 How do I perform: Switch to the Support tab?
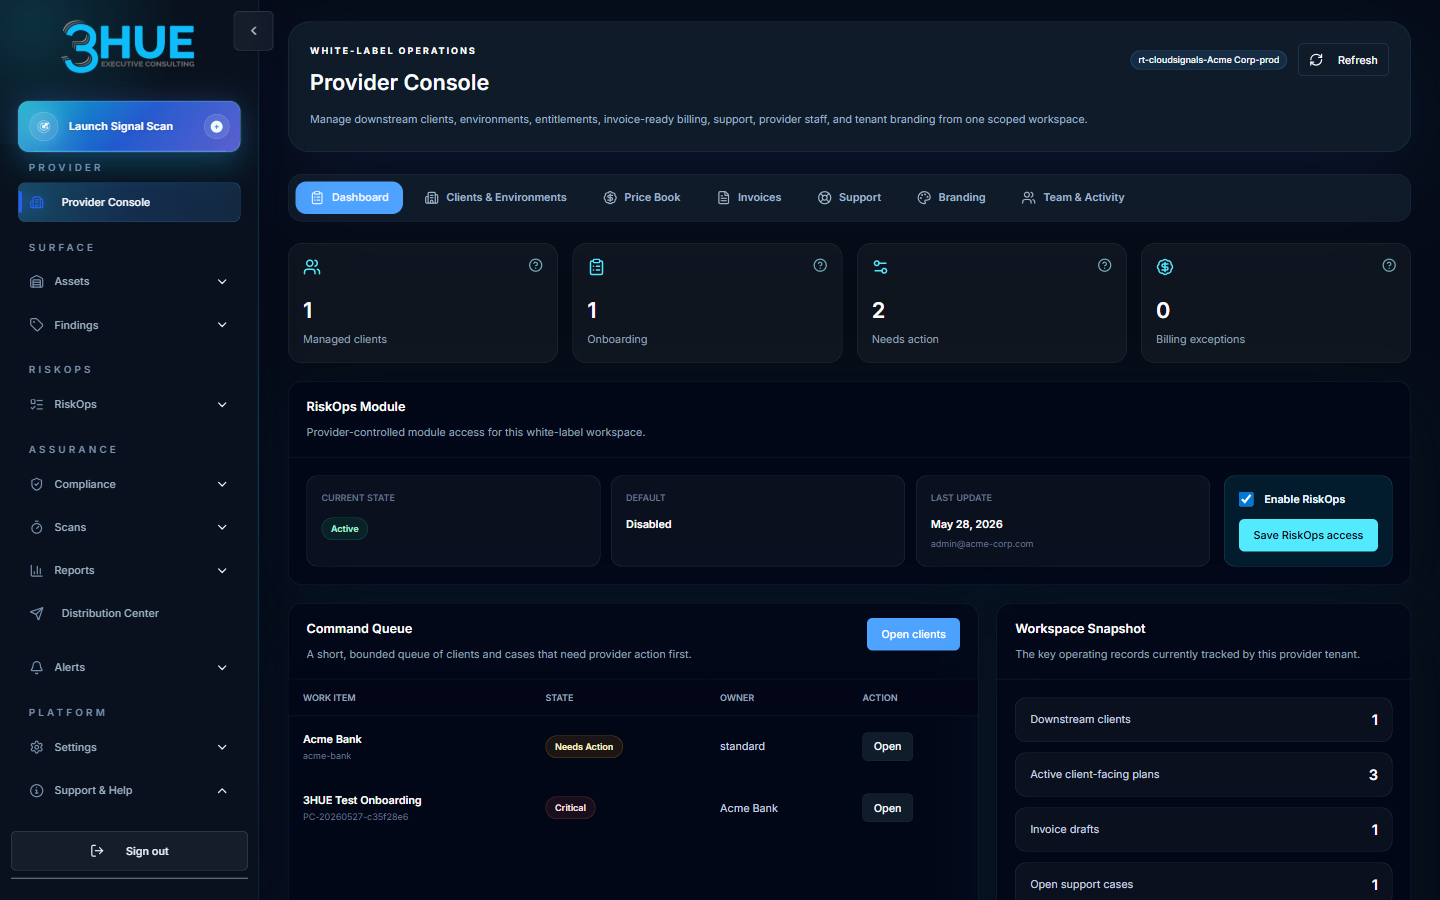pyautogui.click(x=849, y=198)
